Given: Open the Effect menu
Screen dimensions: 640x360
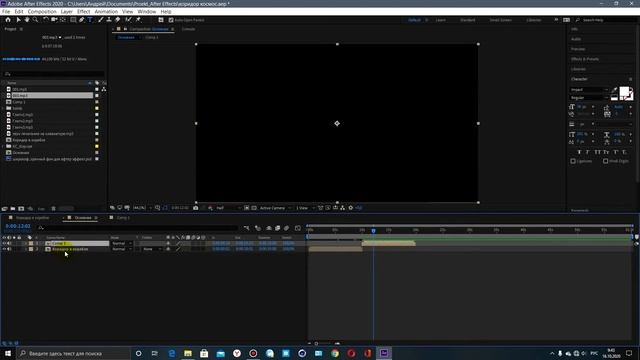Looking at the screenshot, I should click(x=83, y=11).
